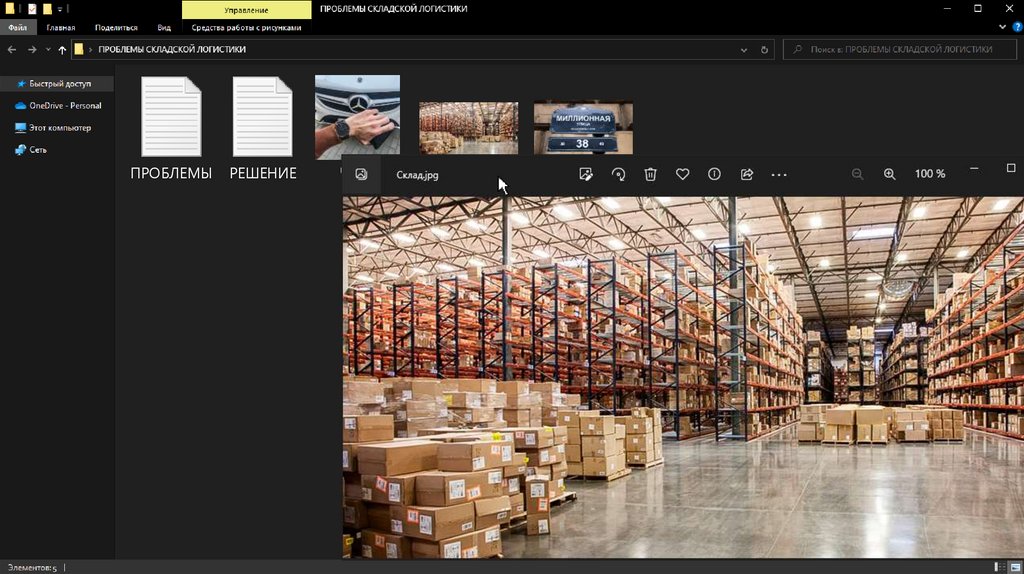The width and height of the screenshot is (1024, 574).
Task: Zoom out using the minus magnifier
Action: [857, 174]
